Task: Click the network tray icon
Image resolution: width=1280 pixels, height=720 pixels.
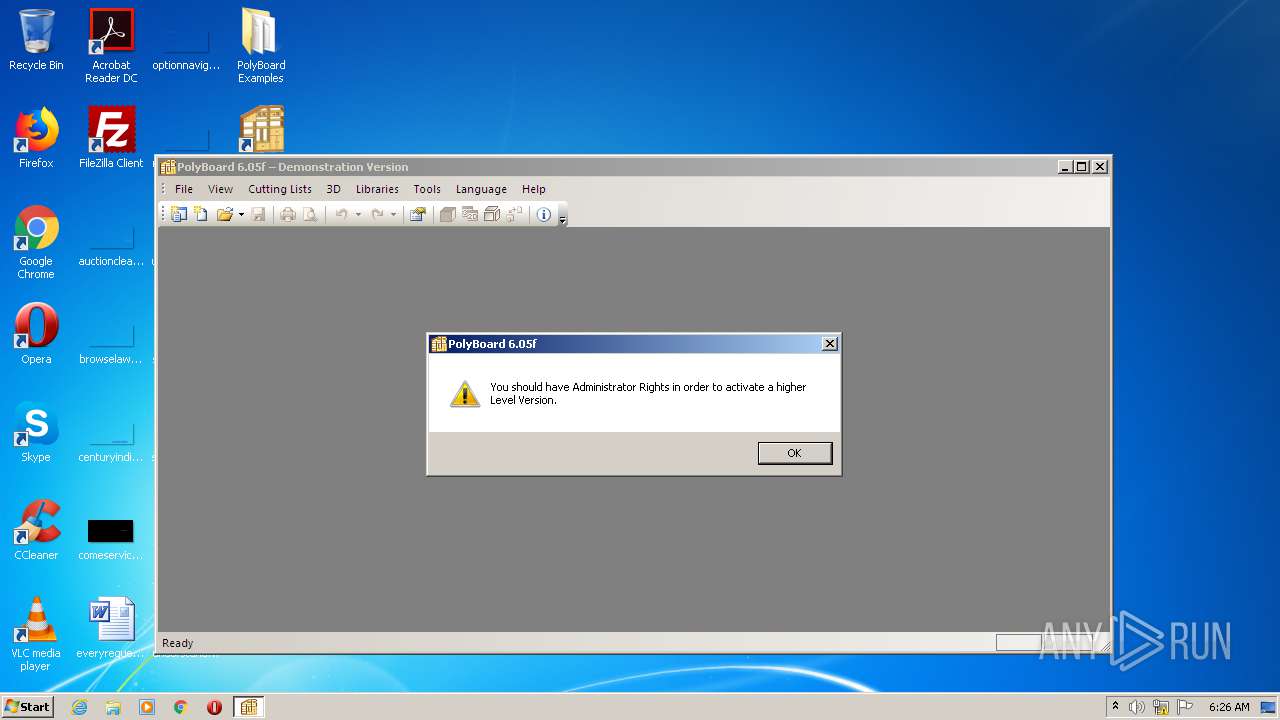Action: point(1161,707)
